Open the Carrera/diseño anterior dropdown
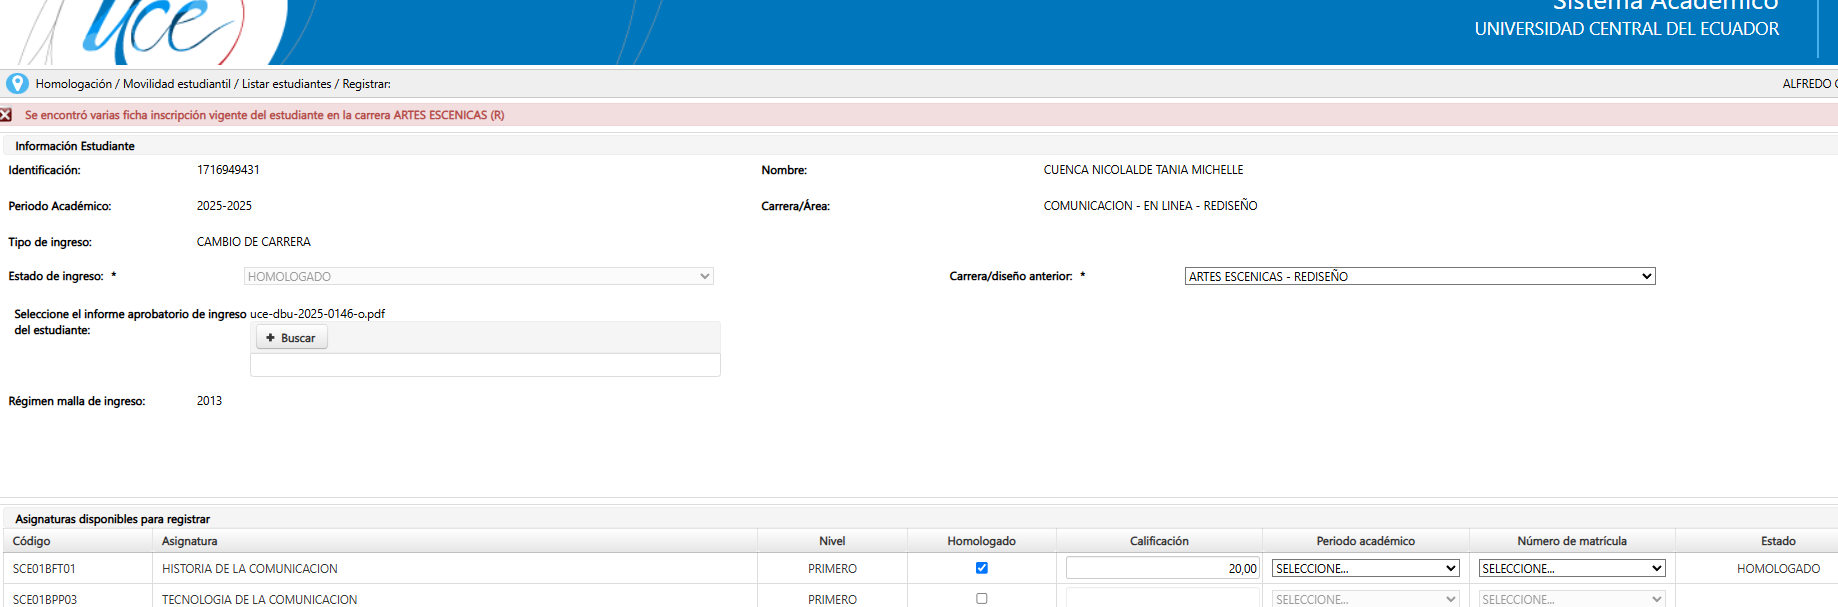 [1420, 276]
